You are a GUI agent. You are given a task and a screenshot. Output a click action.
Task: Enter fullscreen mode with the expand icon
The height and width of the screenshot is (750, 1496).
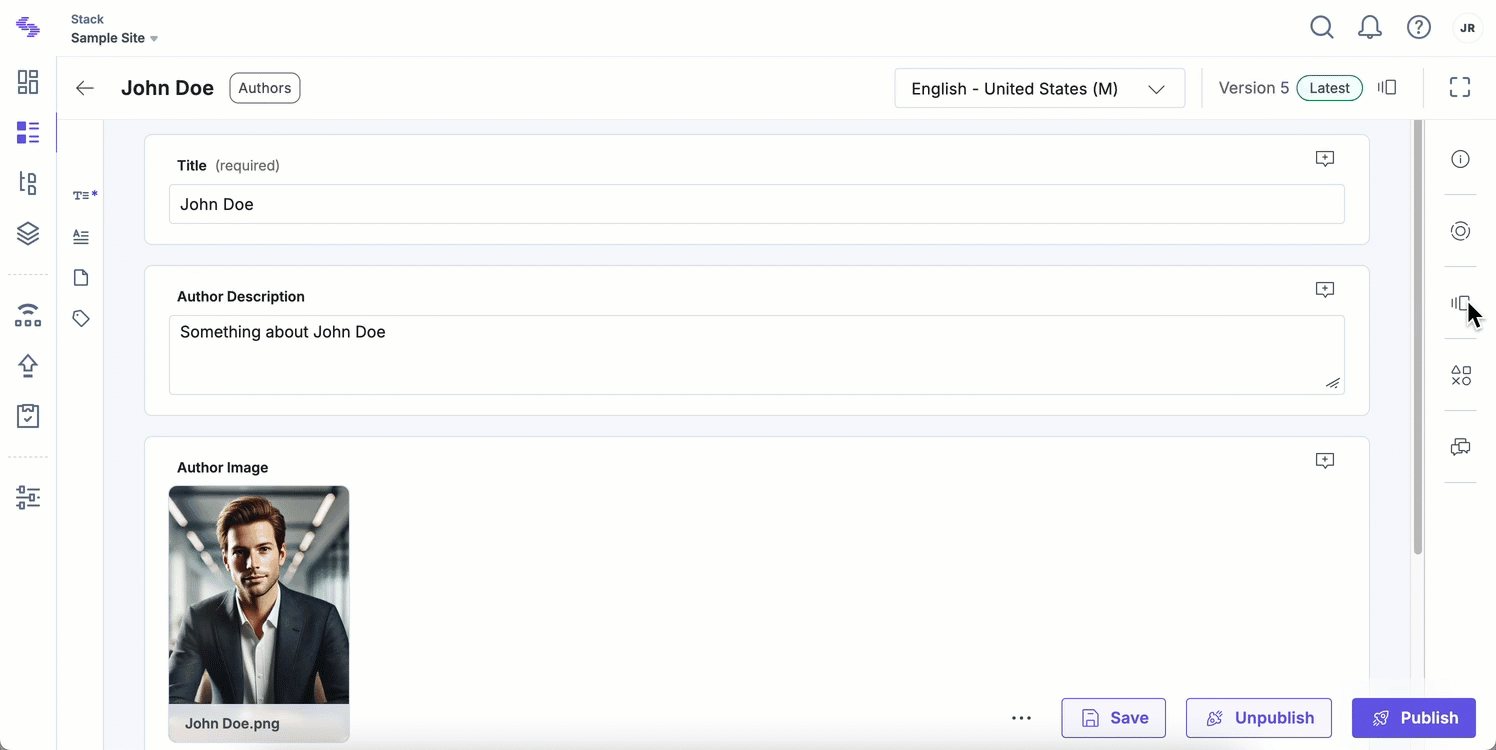(1460, 88)
